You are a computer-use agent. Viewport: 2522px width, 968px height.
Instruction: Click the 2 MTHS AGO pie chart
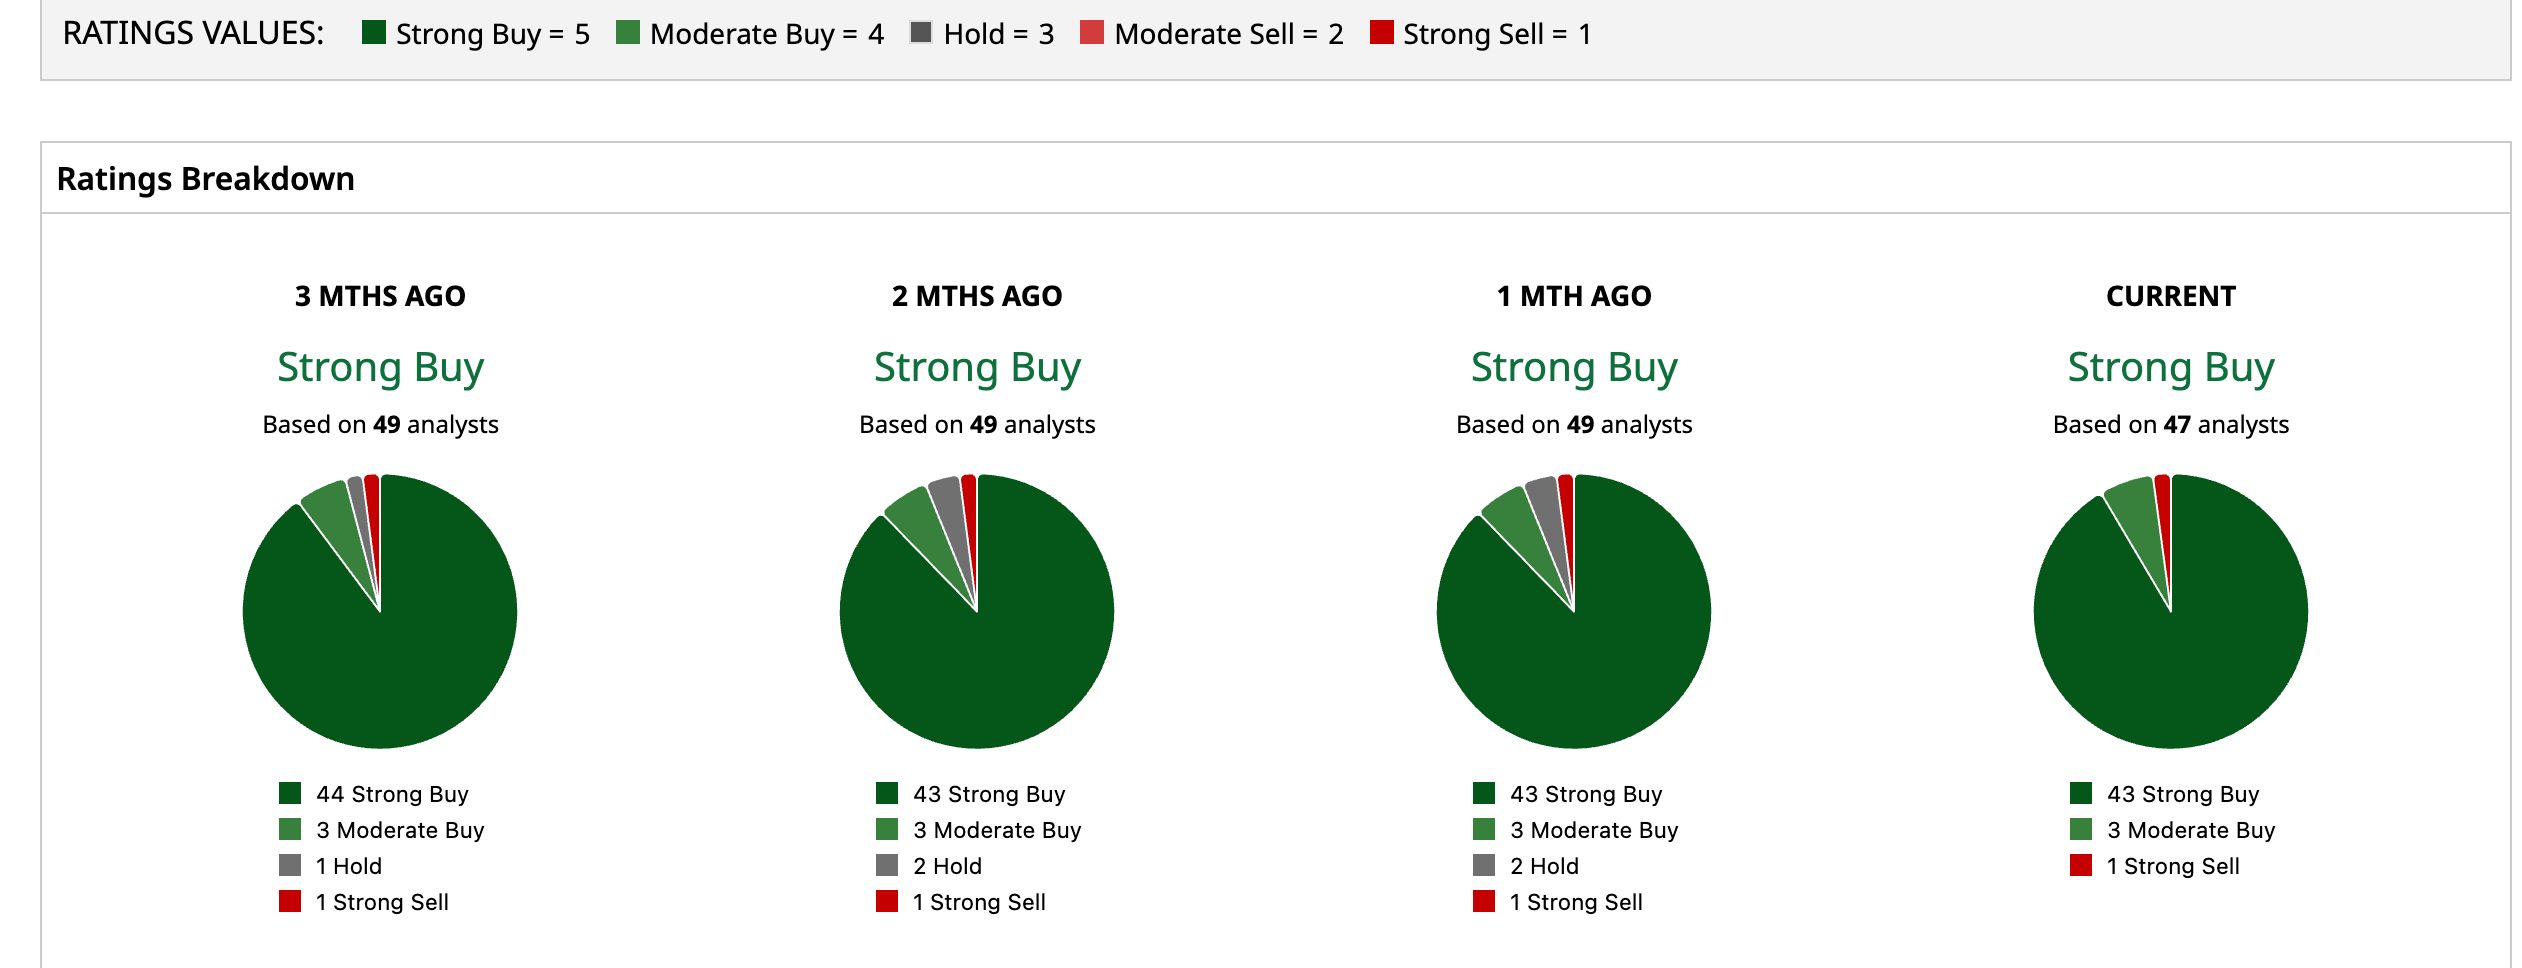point(977,611)
